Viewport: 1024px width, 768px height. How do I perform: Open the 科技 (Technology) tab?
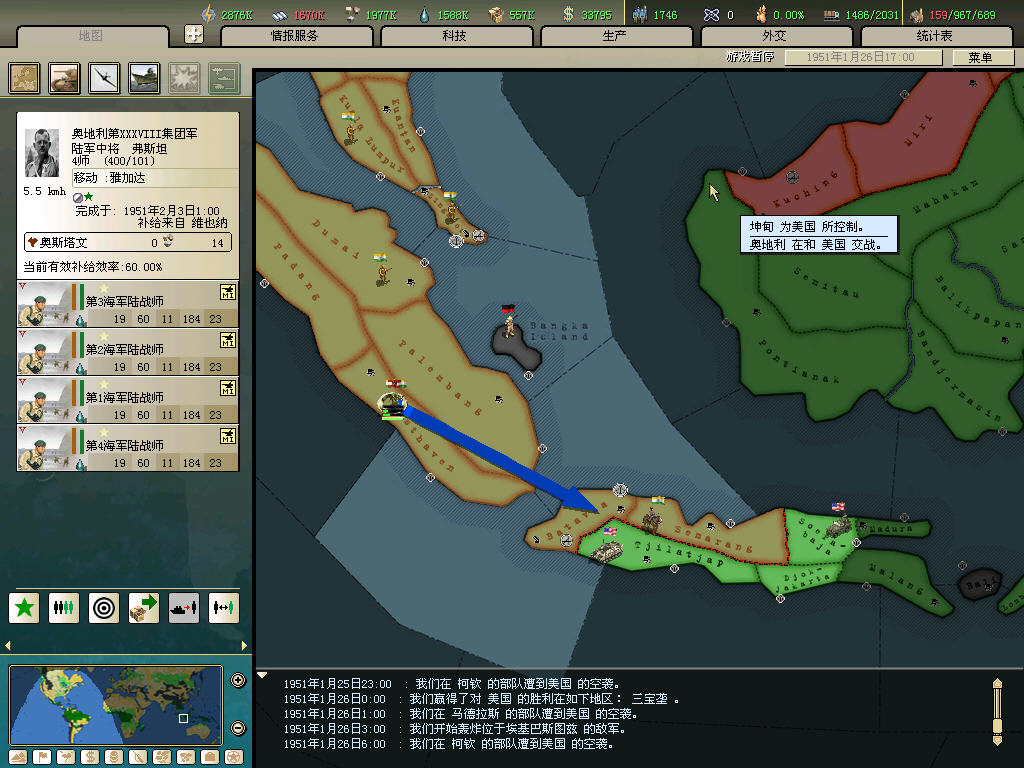tap(455, 36)
